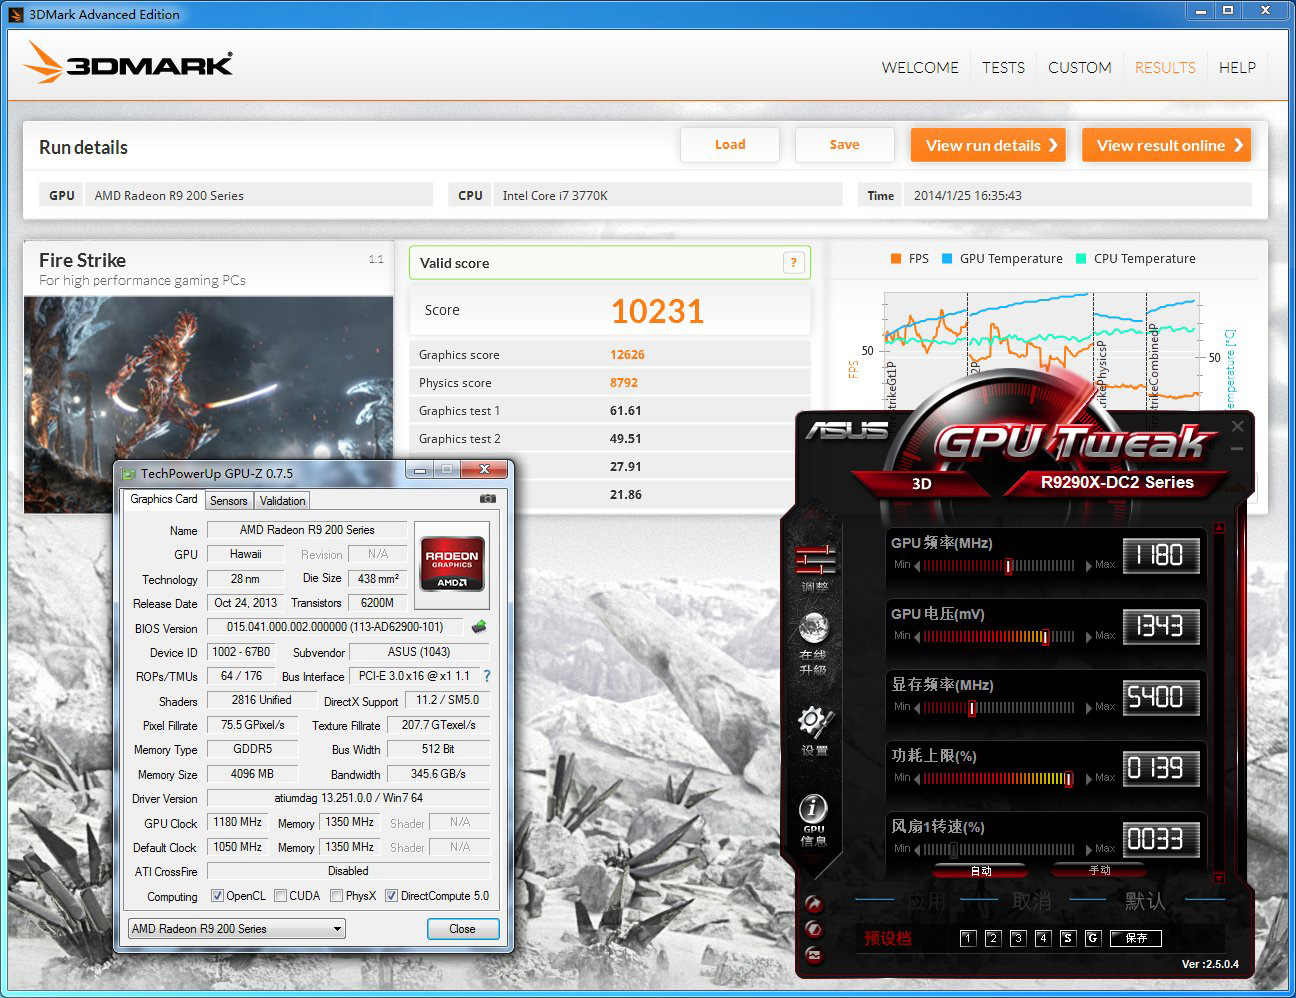
Task: Set fan mode to auto (自动)
Action: 980,870
